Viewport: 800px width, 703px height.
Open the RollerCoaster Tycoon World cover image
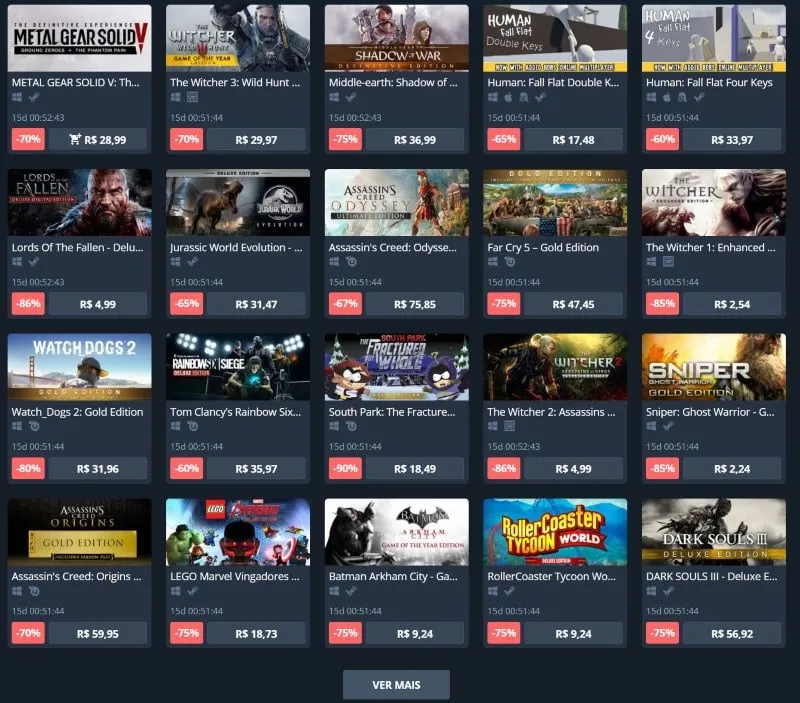point(555,532)
